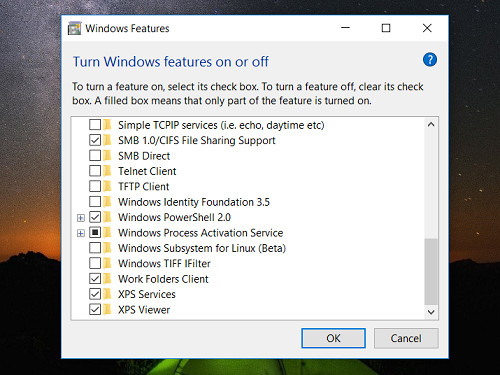The image size is (500, 375).
Task: Click the folder icon beside Work Folders Client
Action: point(107,279)
